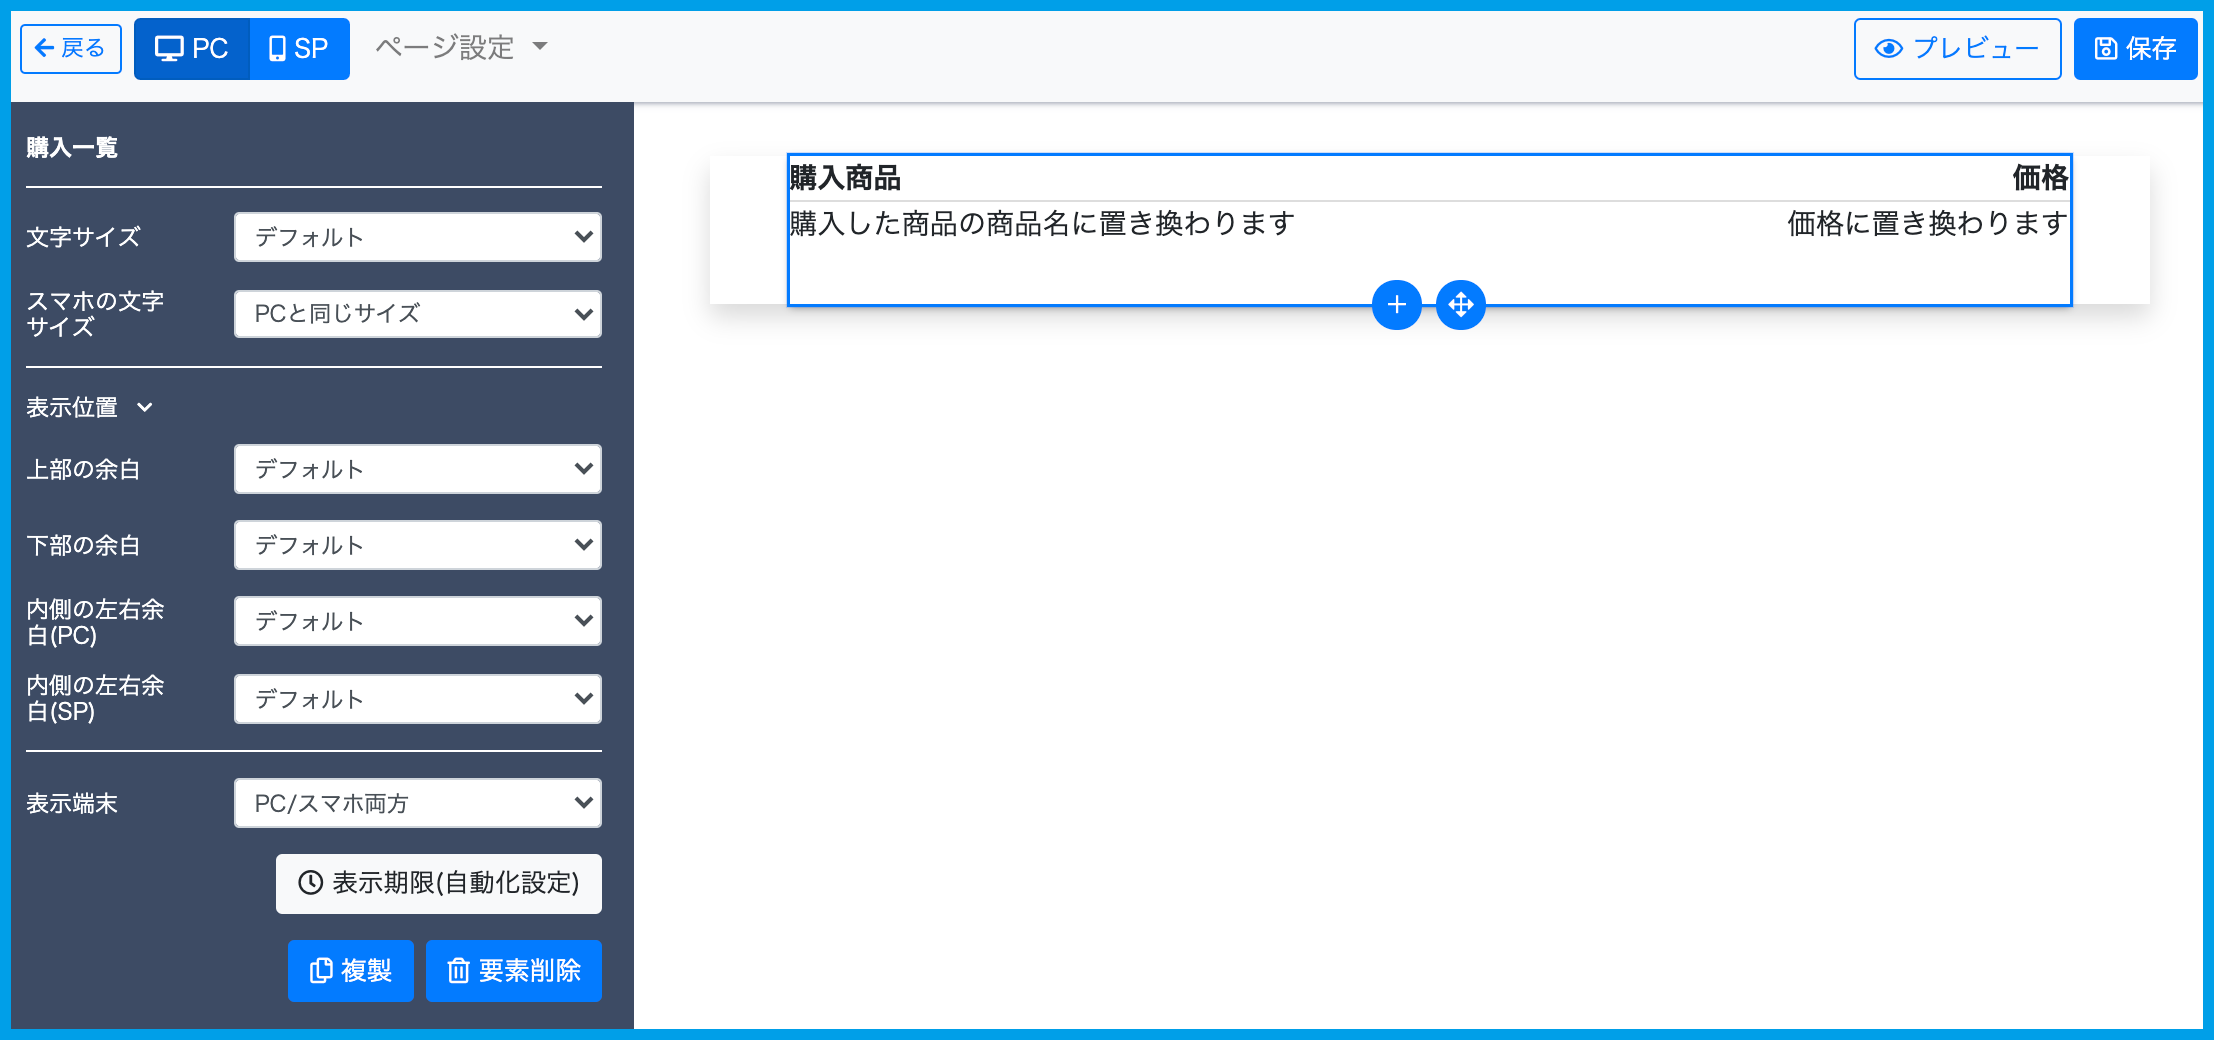Duplicate element with 複製 button
Viewport: 2214px width, 1040px height.
click(350, 970)
